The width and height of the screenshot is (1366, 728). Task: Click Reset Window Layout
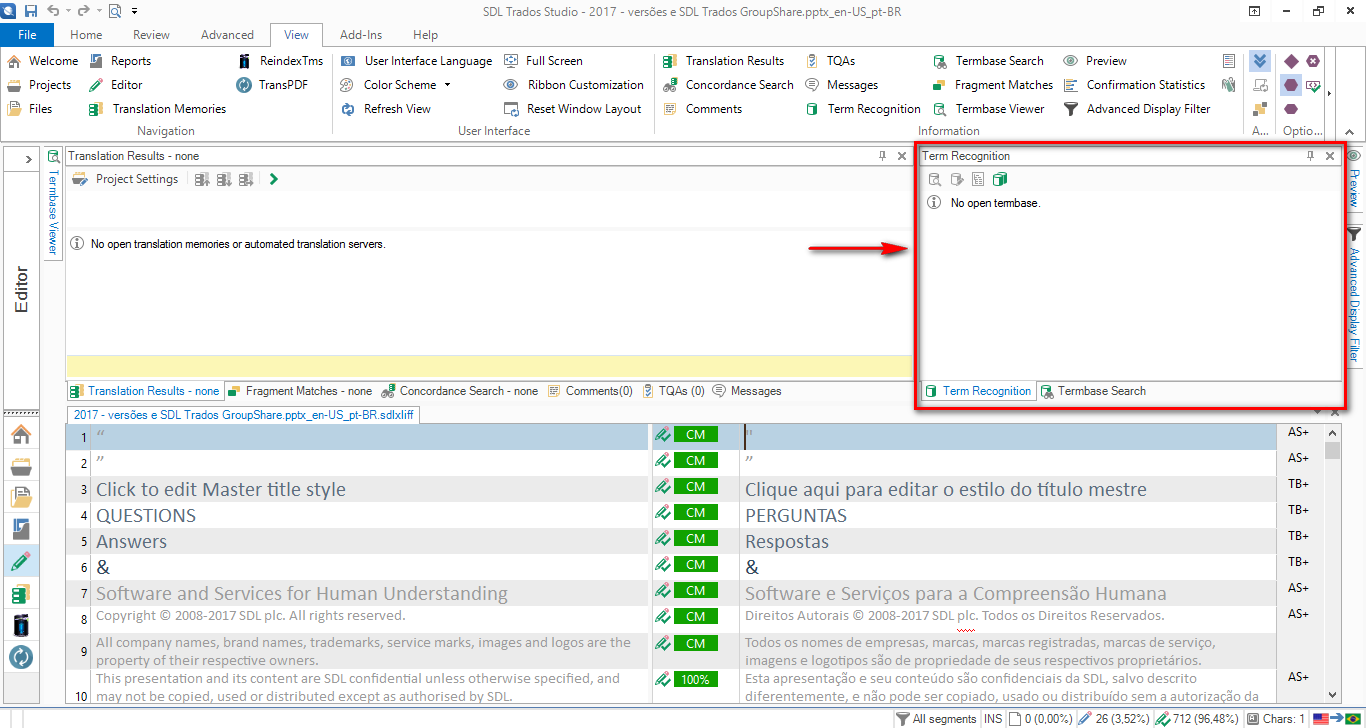pyautogui.click(x=573, y=109)
